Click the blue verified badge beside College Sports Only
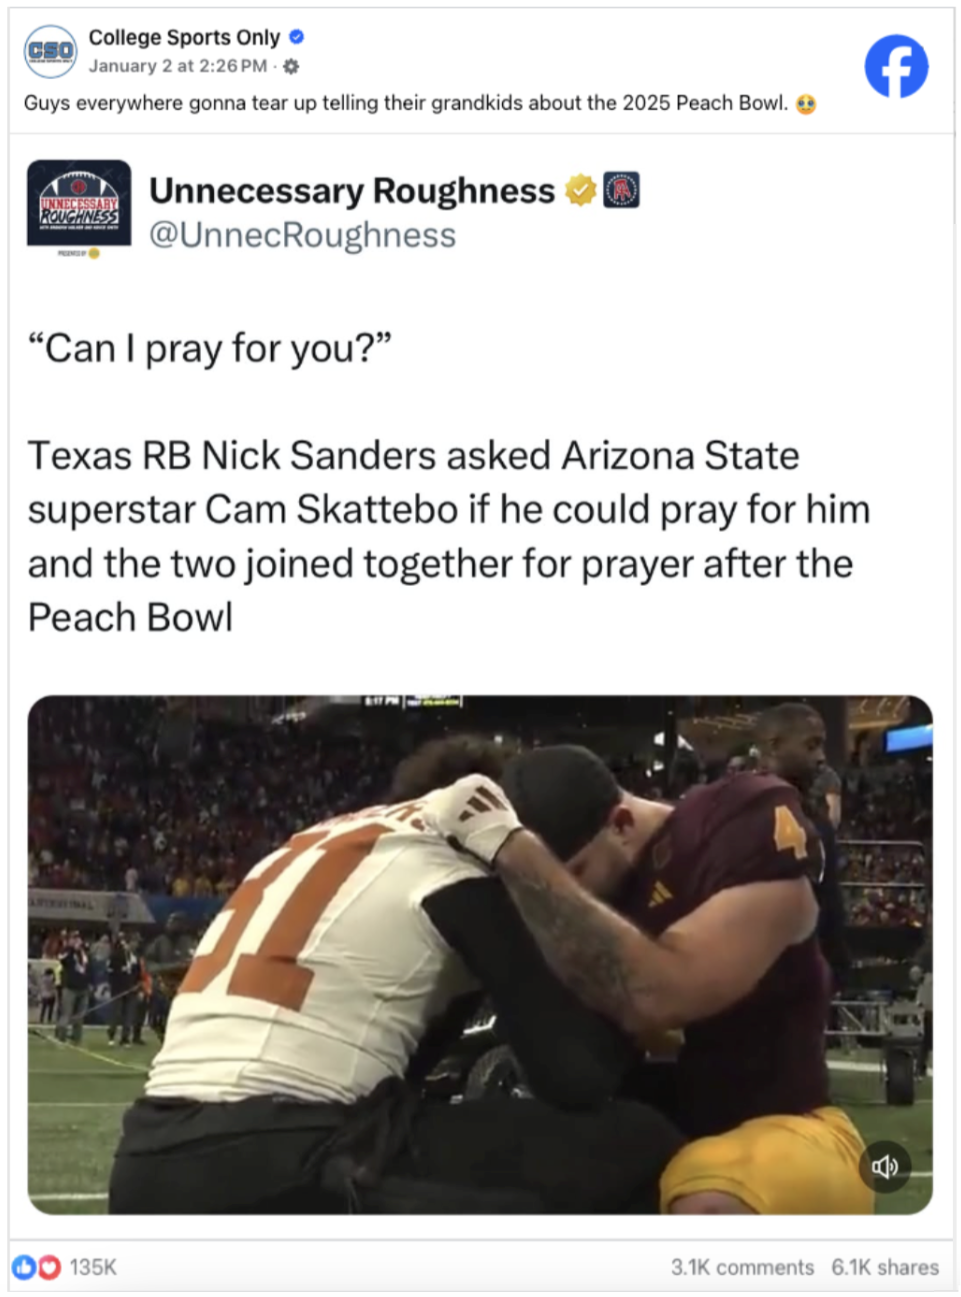The image size is (961, 1297). click(x=296, y=37)
